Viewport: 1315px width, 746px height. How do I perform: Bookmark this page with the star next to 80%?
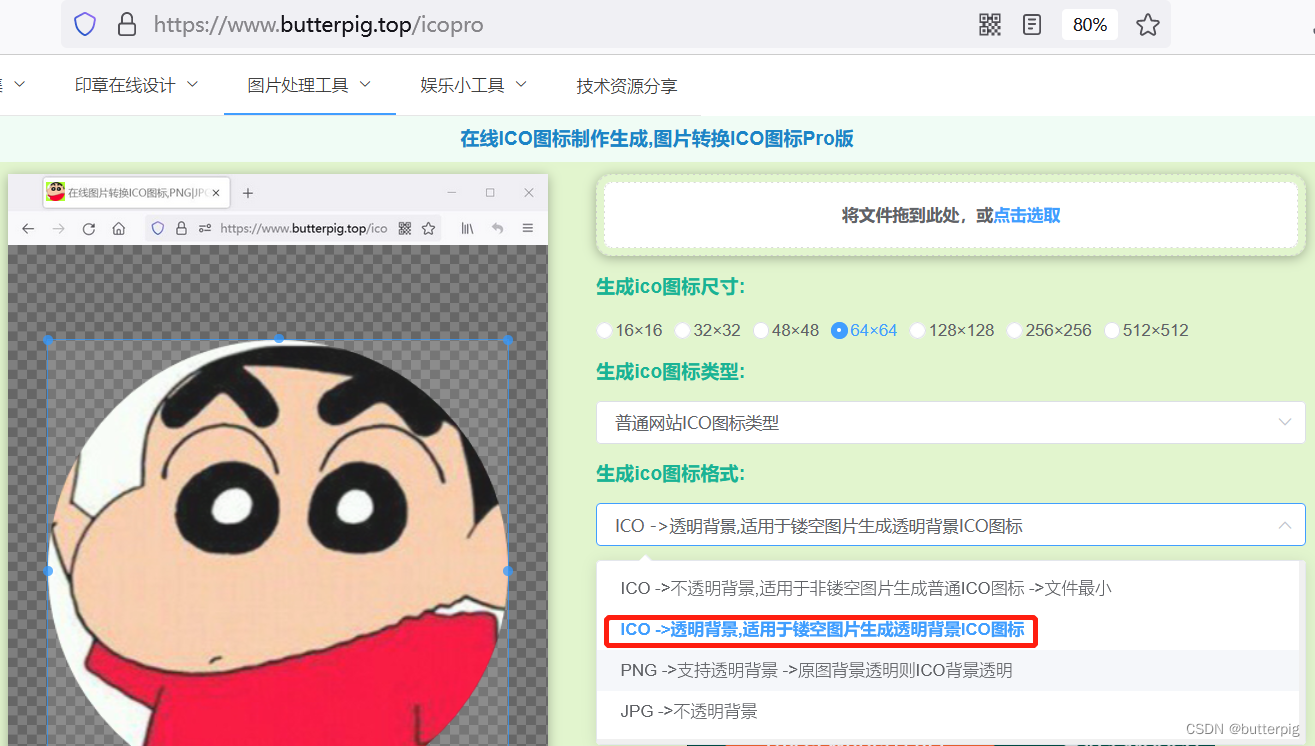[1148, 25]
